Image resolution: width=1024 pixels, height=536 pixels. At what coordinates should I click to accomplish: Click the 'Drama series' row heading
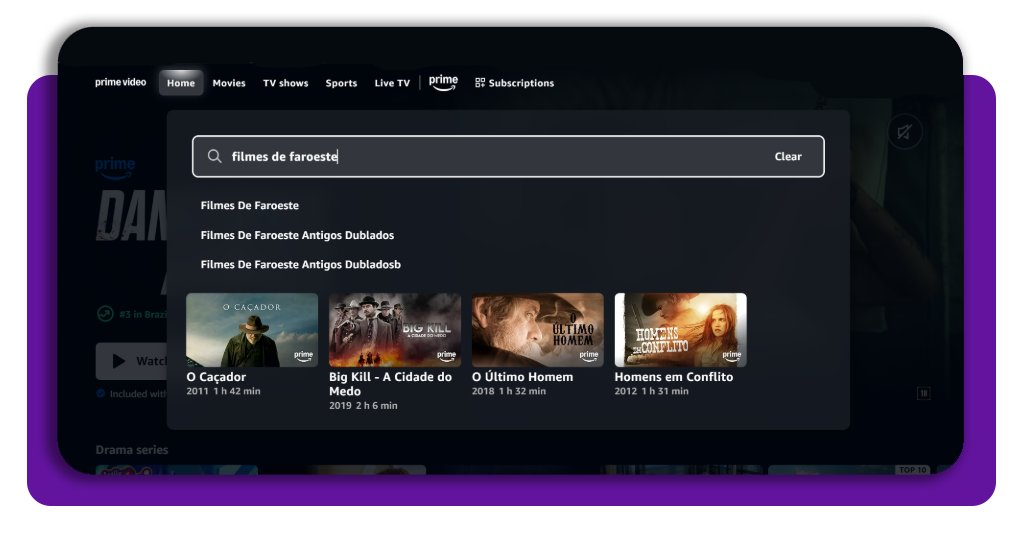point(132,450)
